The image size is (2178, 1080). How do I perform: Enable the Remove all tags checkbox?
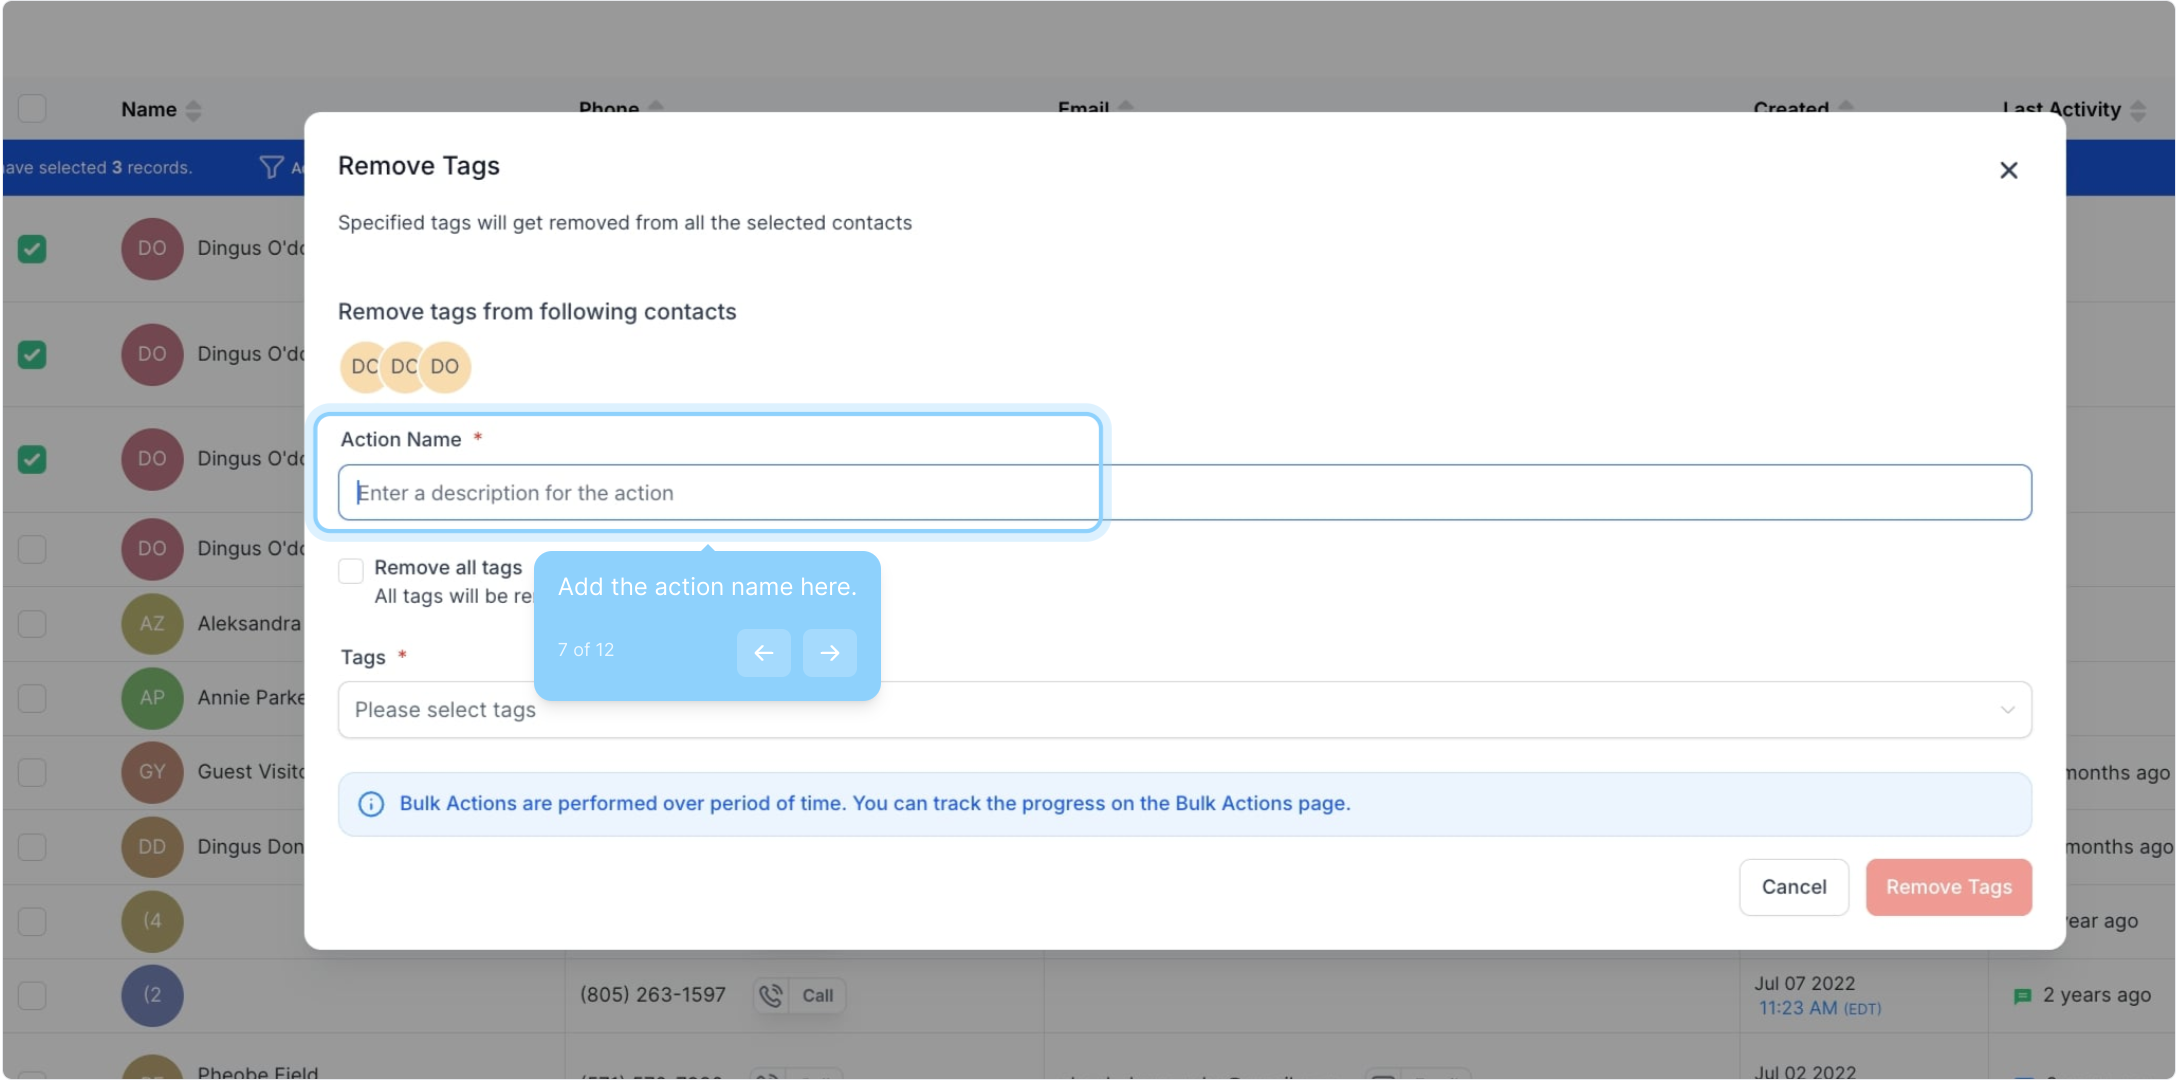coord(351,571)
